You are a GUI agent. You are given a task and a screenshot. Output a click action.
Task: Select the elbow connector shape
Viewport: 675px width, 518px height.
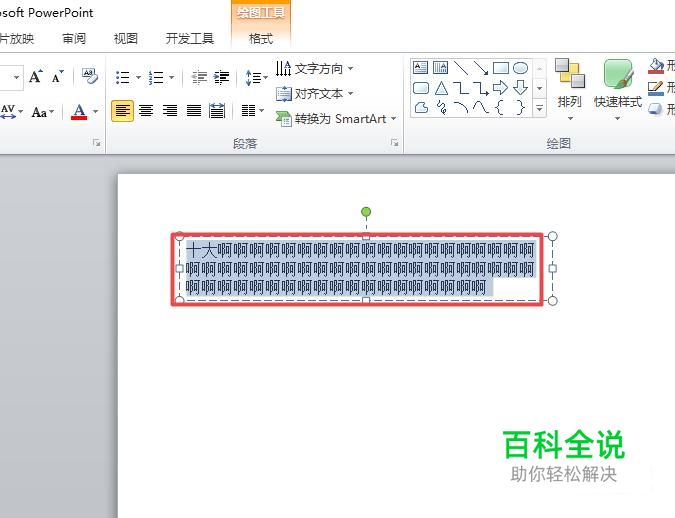(x=461, y=88)
